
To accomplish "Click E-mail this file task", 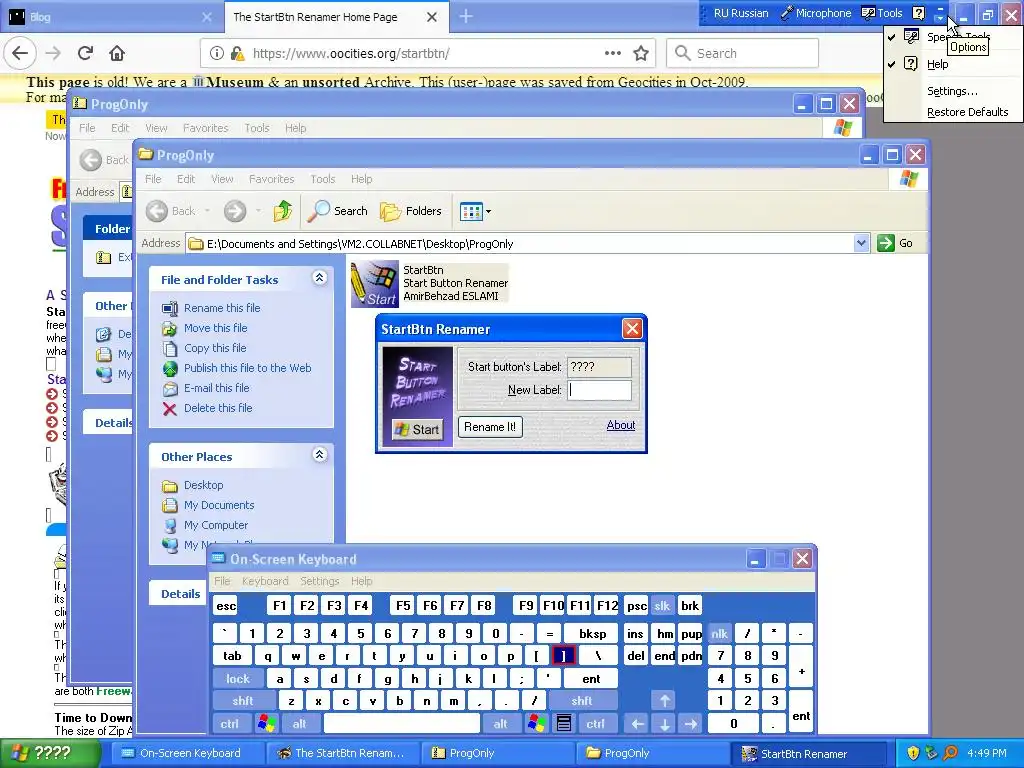I will pos(216,388).
